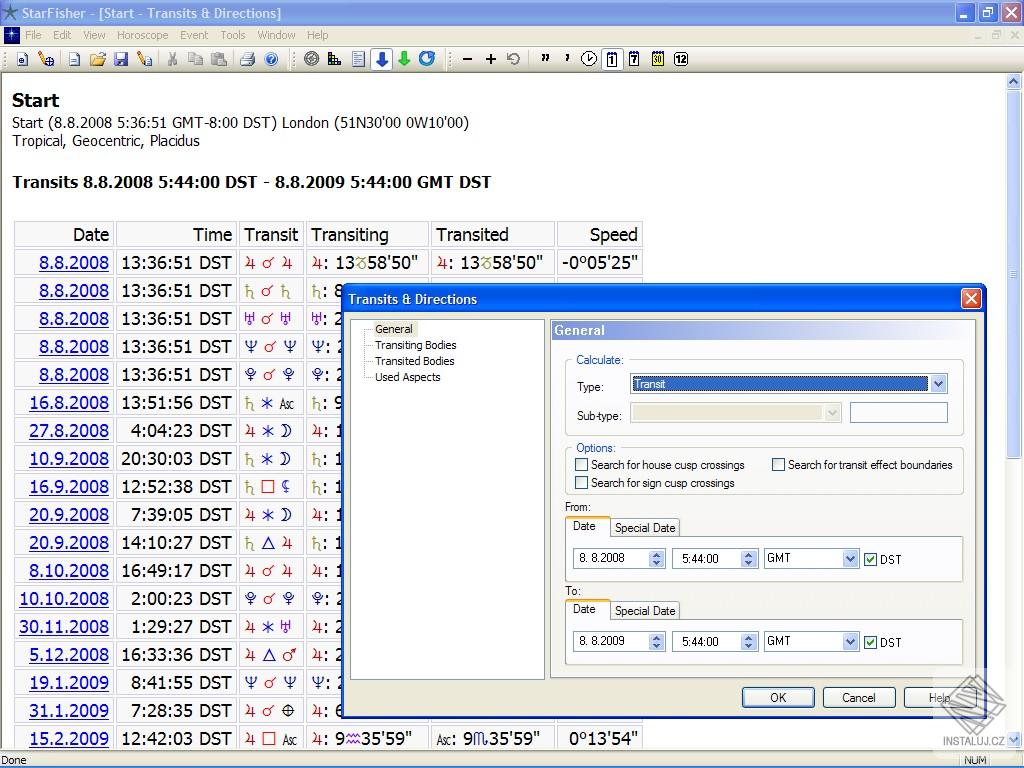This screenshot has height=768, width=1024.
Task: Click the plus step forward icon
Action: tap(490, 59)
